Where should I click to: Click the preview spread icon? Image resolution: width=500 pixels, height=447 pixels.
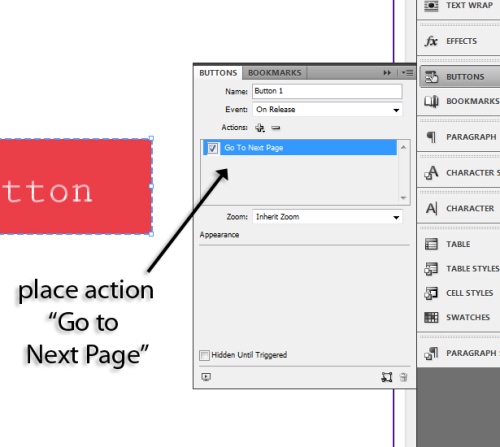(206, 377)
